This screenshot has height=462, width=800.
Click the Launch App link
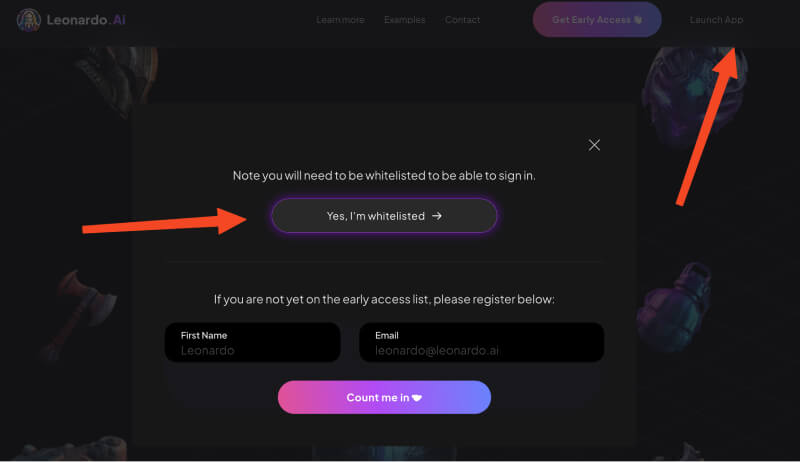(716, 20)
